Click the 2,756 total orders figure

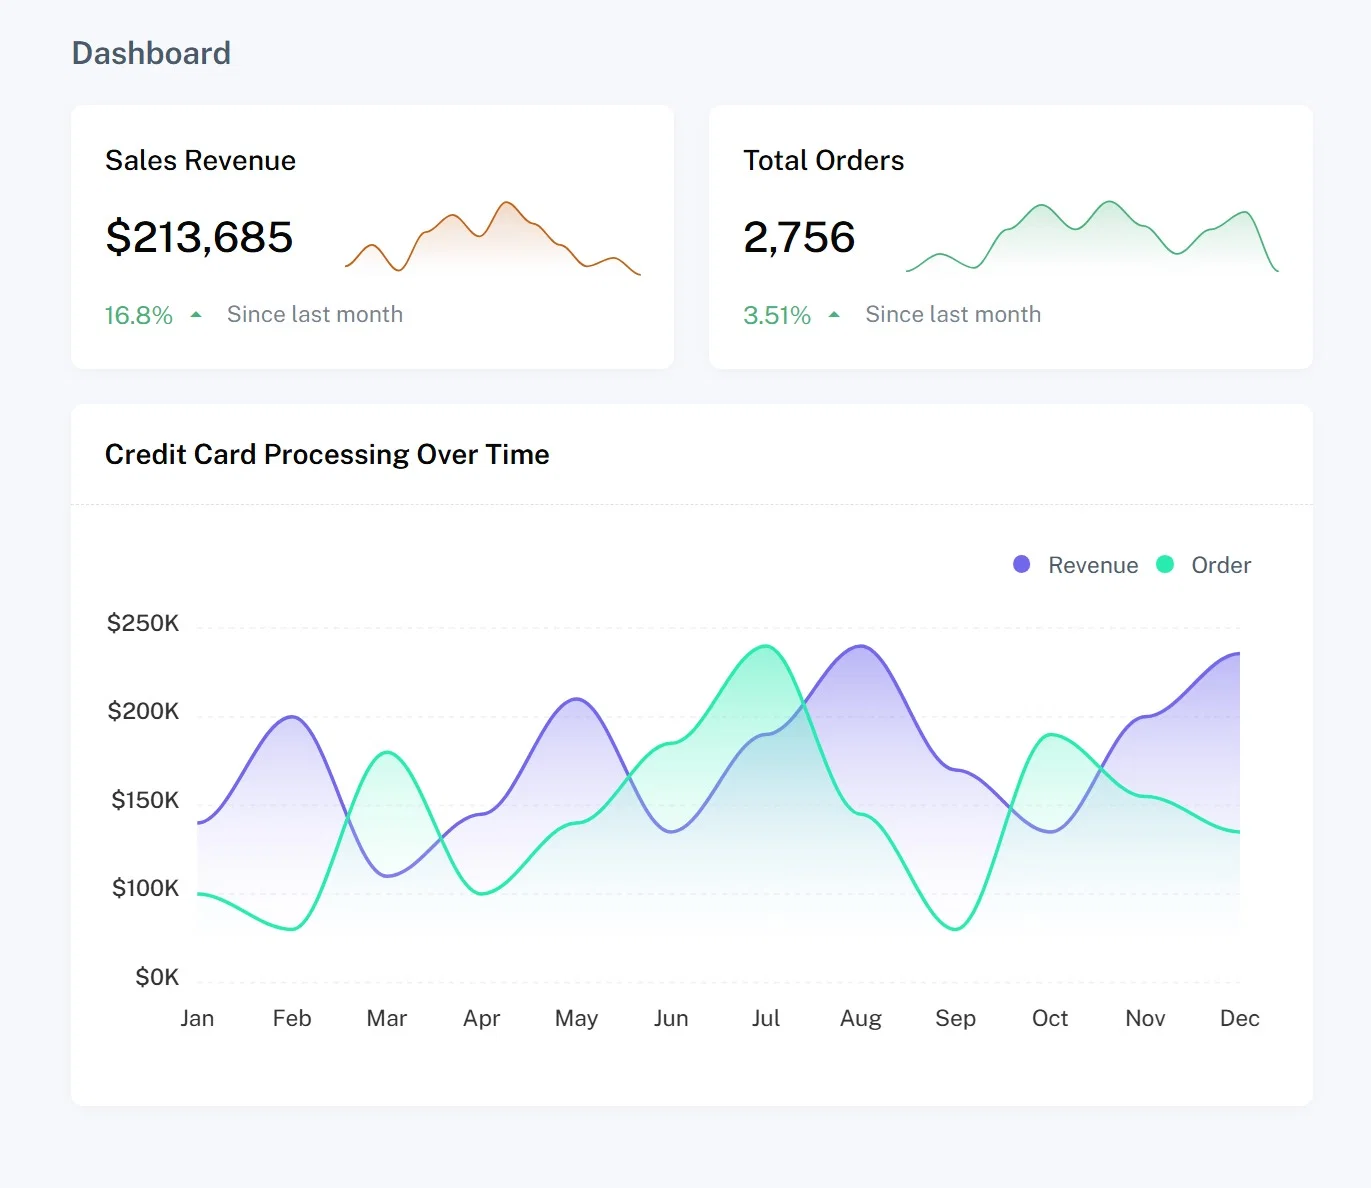(x=799, y=238)
